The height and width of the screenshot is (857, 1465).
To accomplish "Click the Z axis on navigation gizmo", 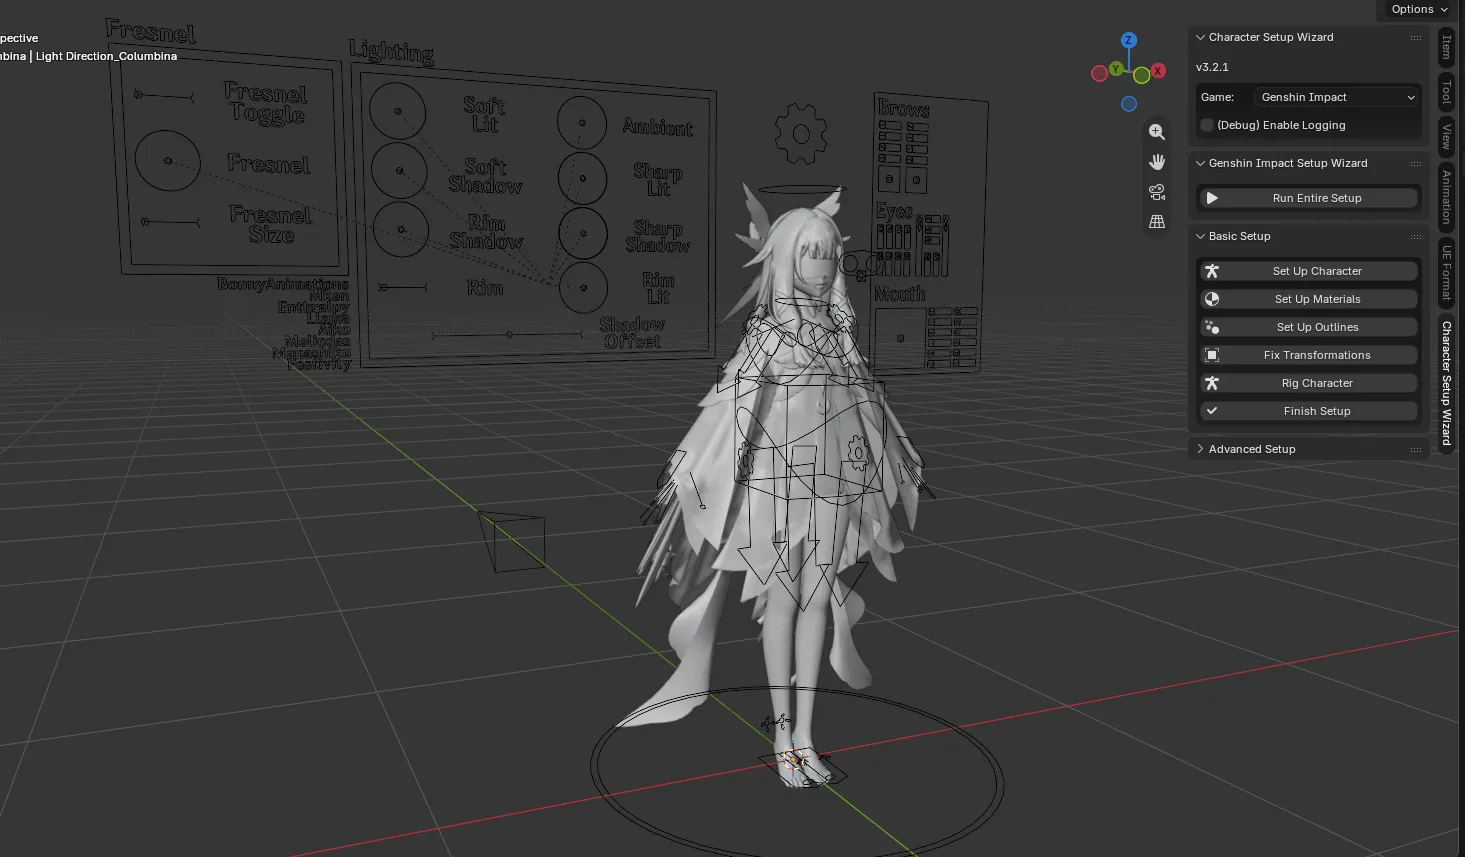I will pyautogui.click(x=1128, y=40).
